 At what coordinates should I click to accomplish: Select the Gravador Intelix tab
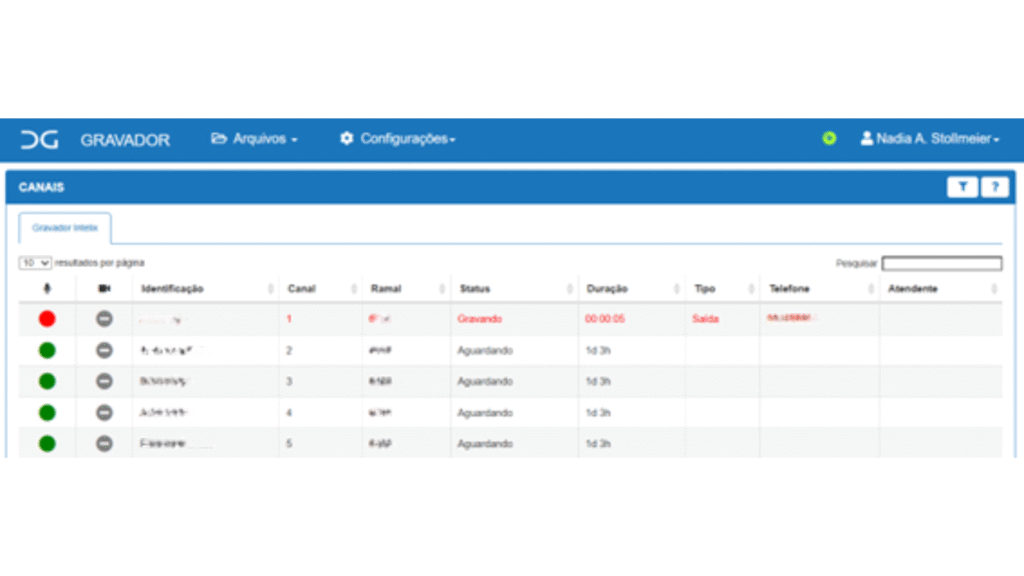(65, 228)
